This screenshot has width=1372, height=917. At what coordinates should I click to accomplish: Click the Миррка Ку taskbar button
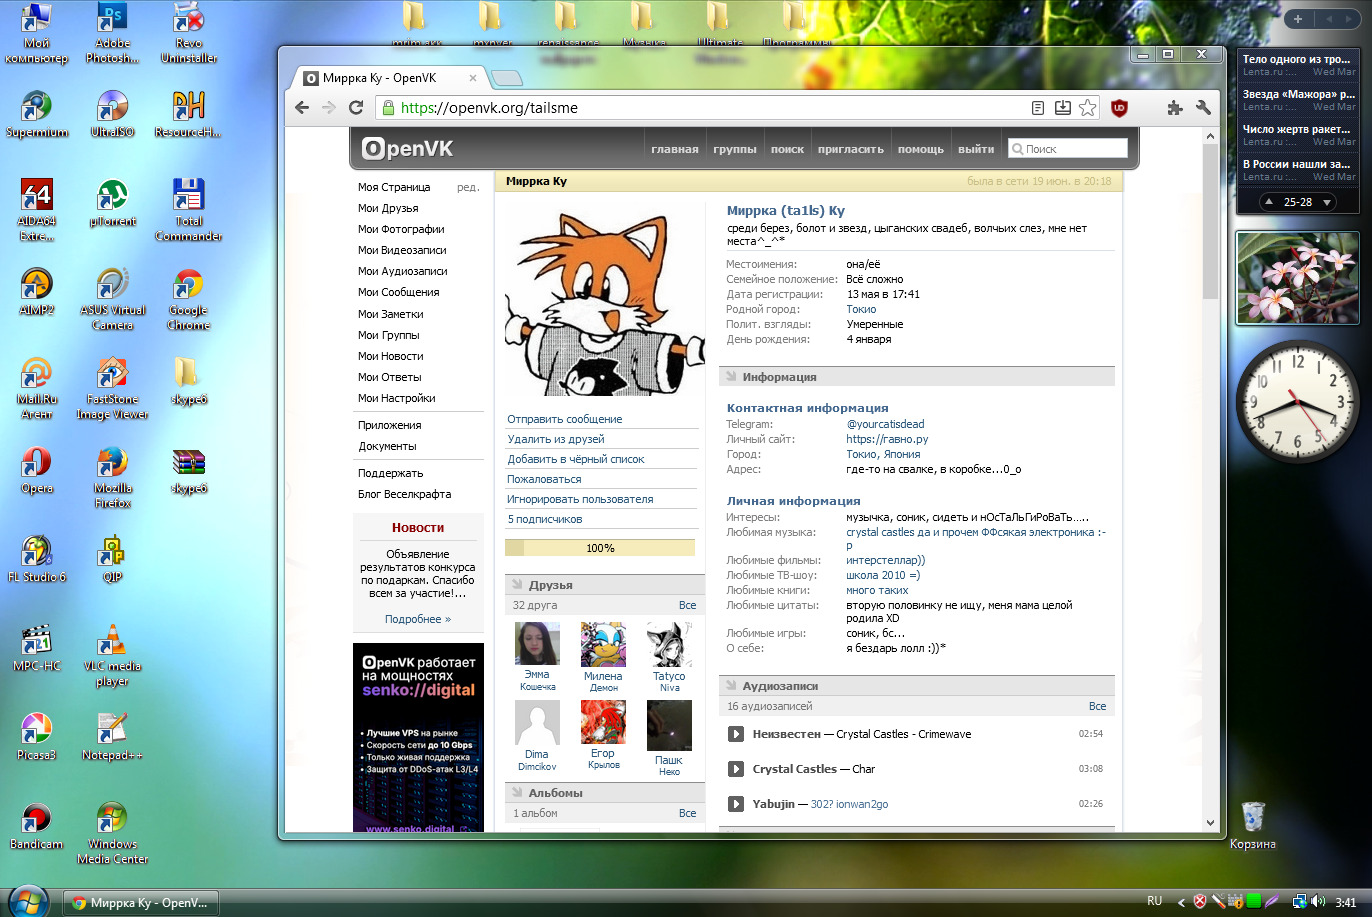click(x=140, y=902)
